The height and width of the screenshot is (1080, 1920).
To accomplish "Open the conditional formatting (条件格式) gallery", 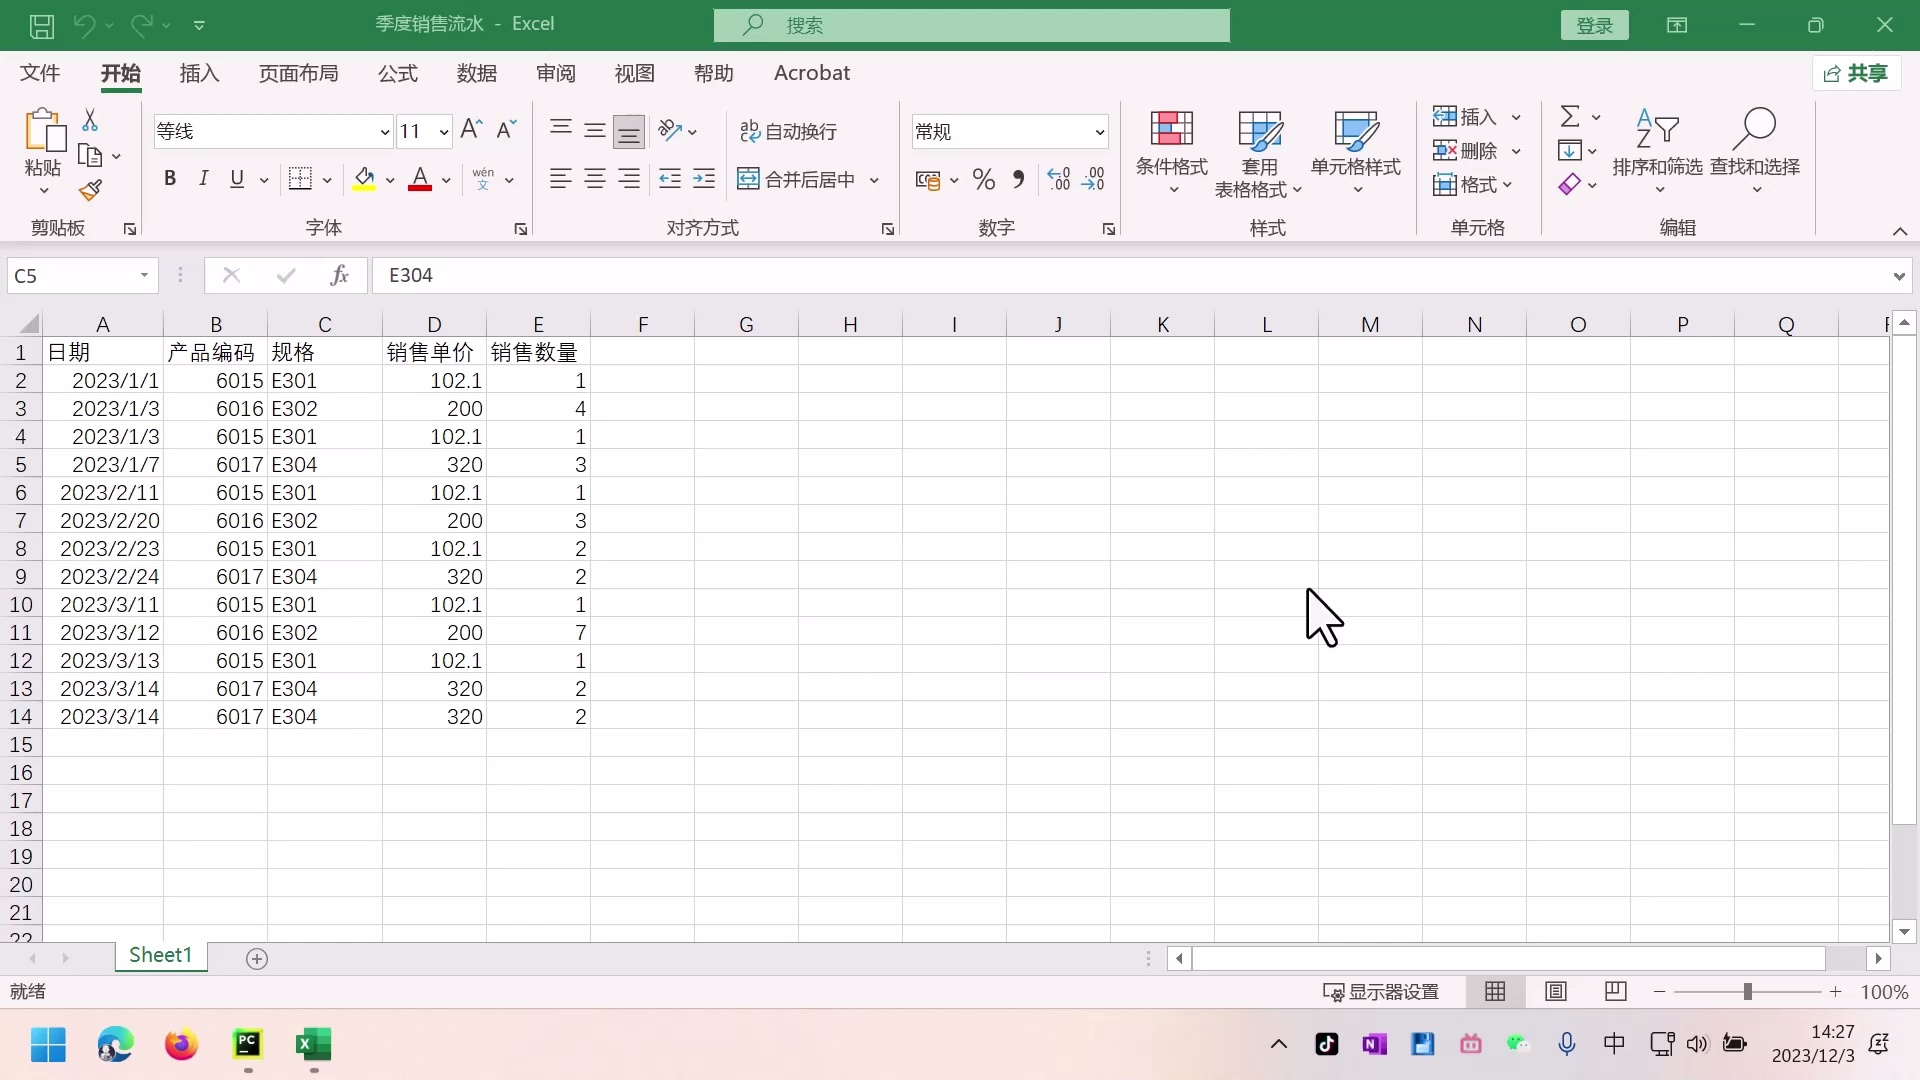I will coord(1171,152).
